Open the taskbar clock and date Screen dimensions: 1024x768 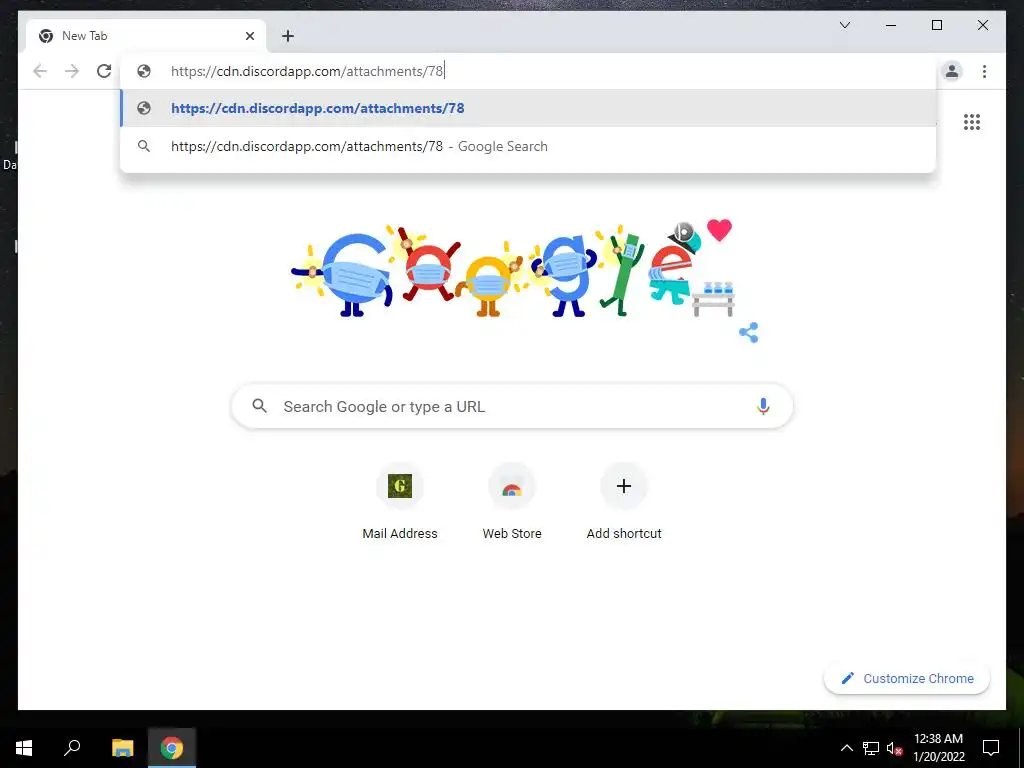(x=938, y=748)
